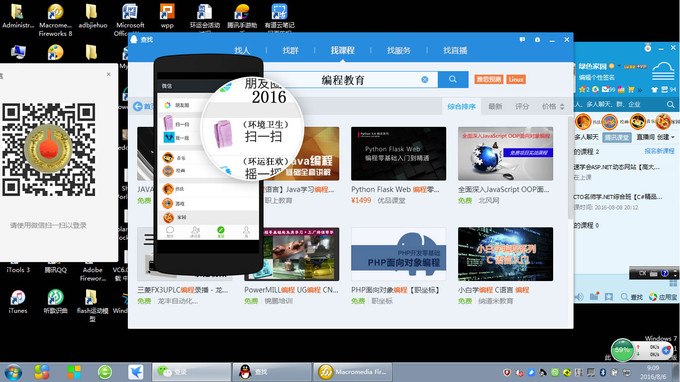Click the orange tag left of Linux
680x382 pixels.
tap(488, 79)
